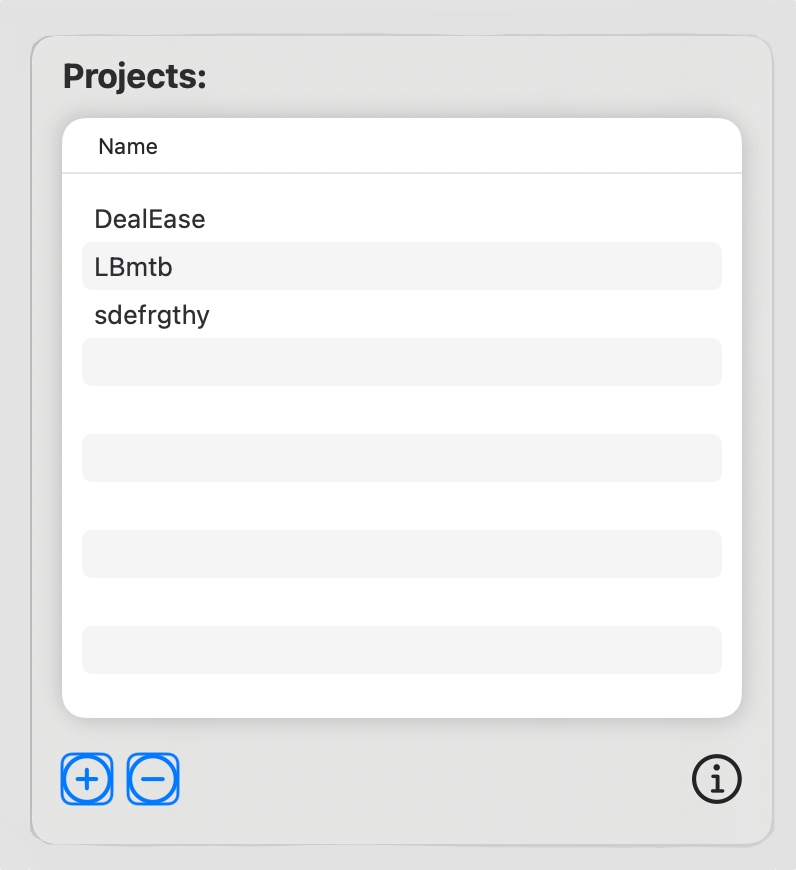
Task: Click the white space below the last shaded row
Action: [x=401, y=696]
